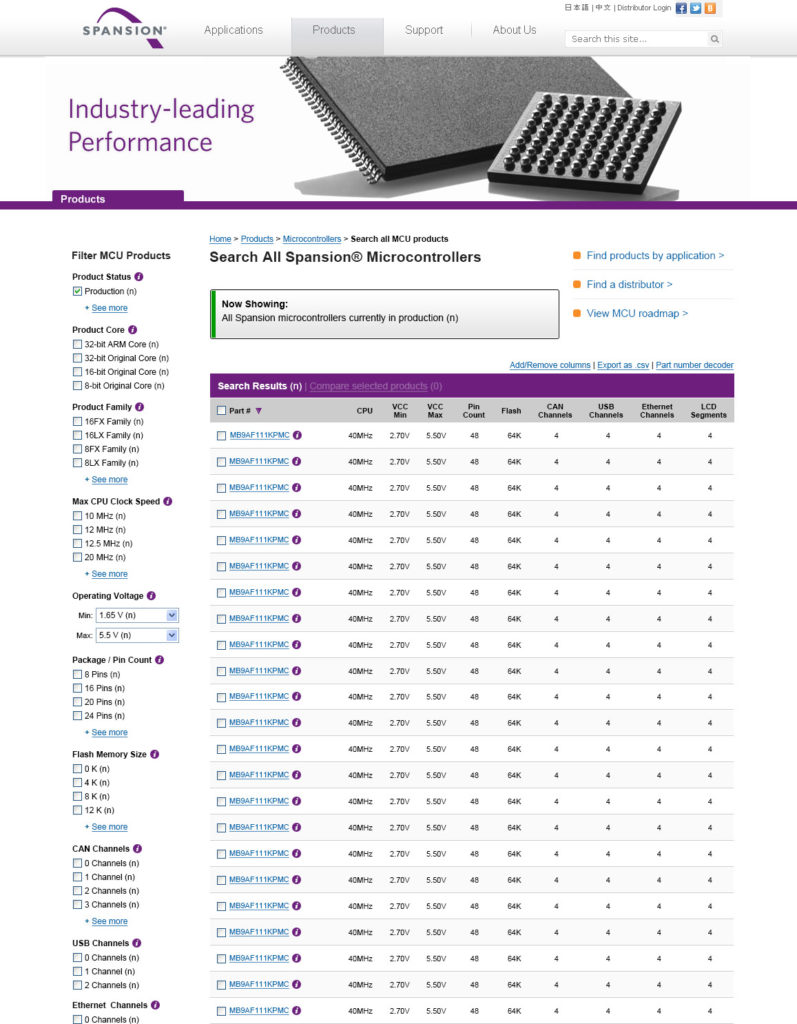The image size is (797, 1024).
Task: Tick the 16FX Family checkbox
Action: click(x=77, y=422)
